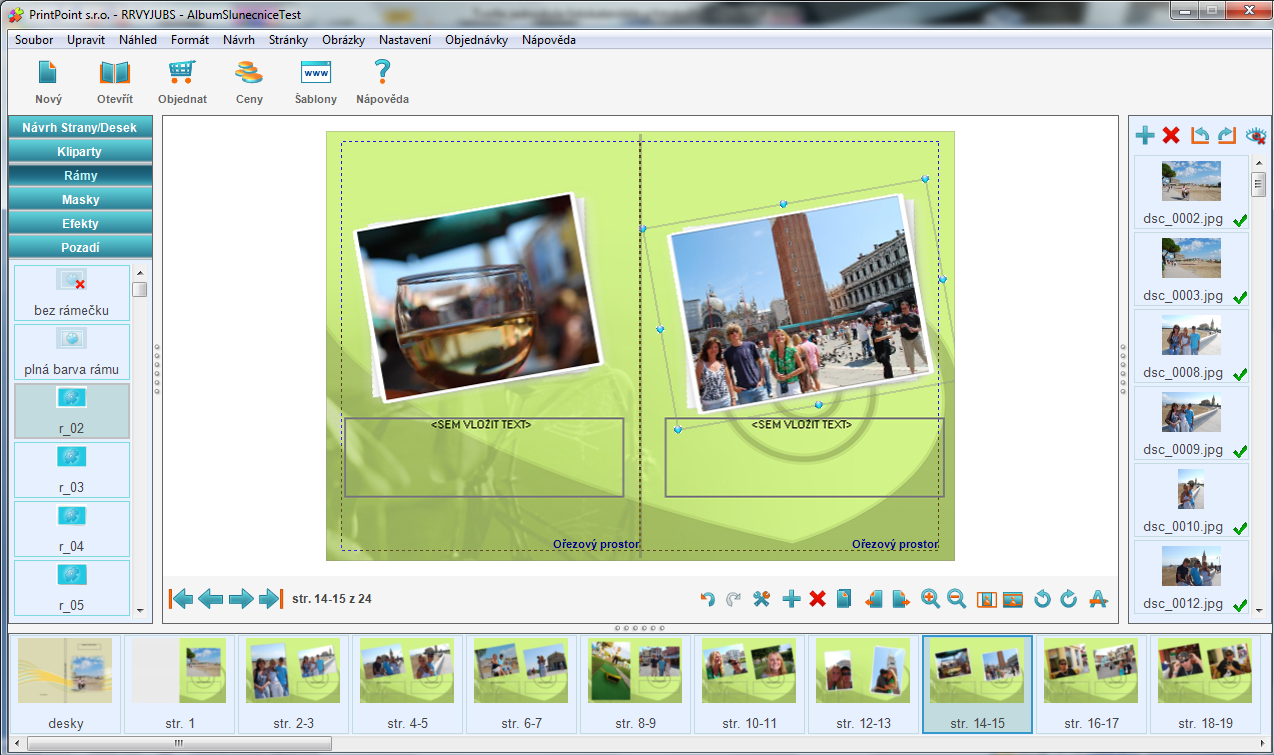
Task: Add image with plus in photo panel
Action: tap(1145, 135)
